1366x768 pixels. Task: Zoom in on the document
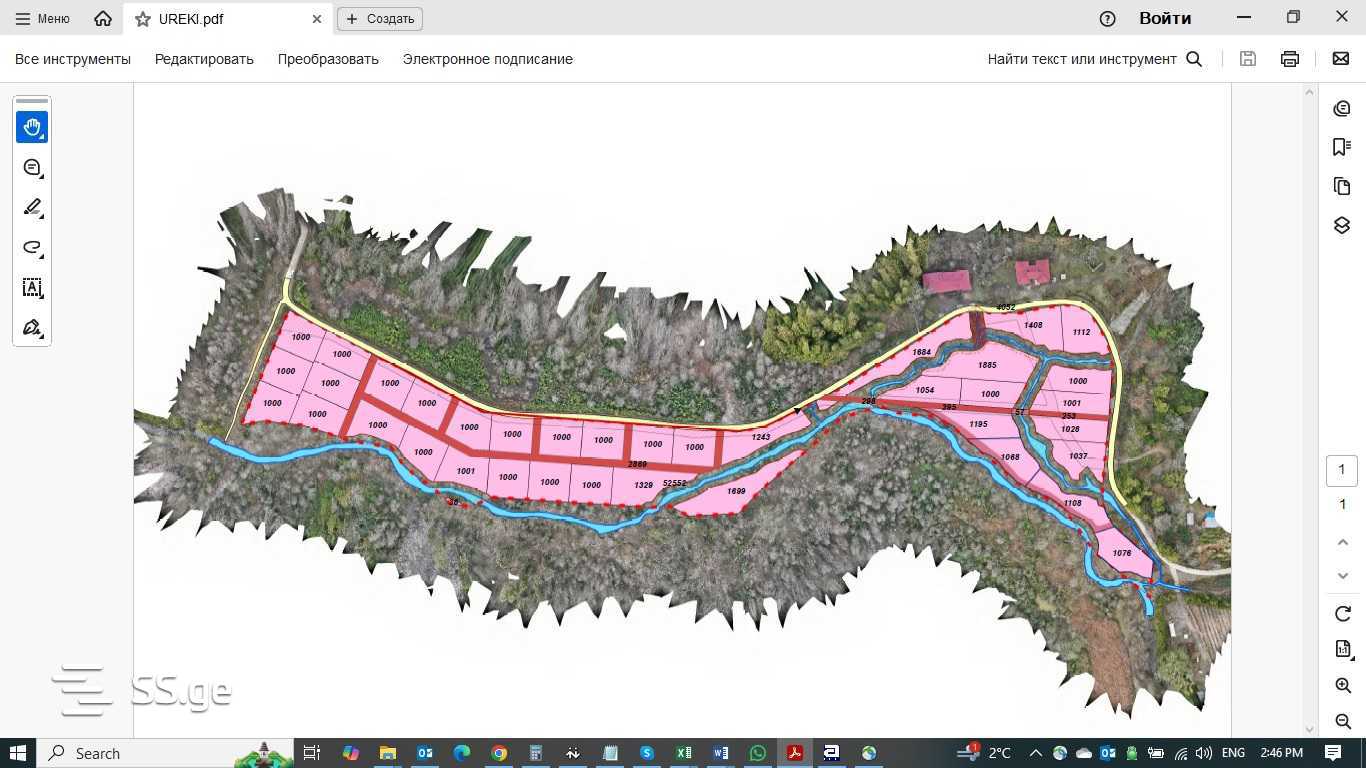tap(1342, 685)
